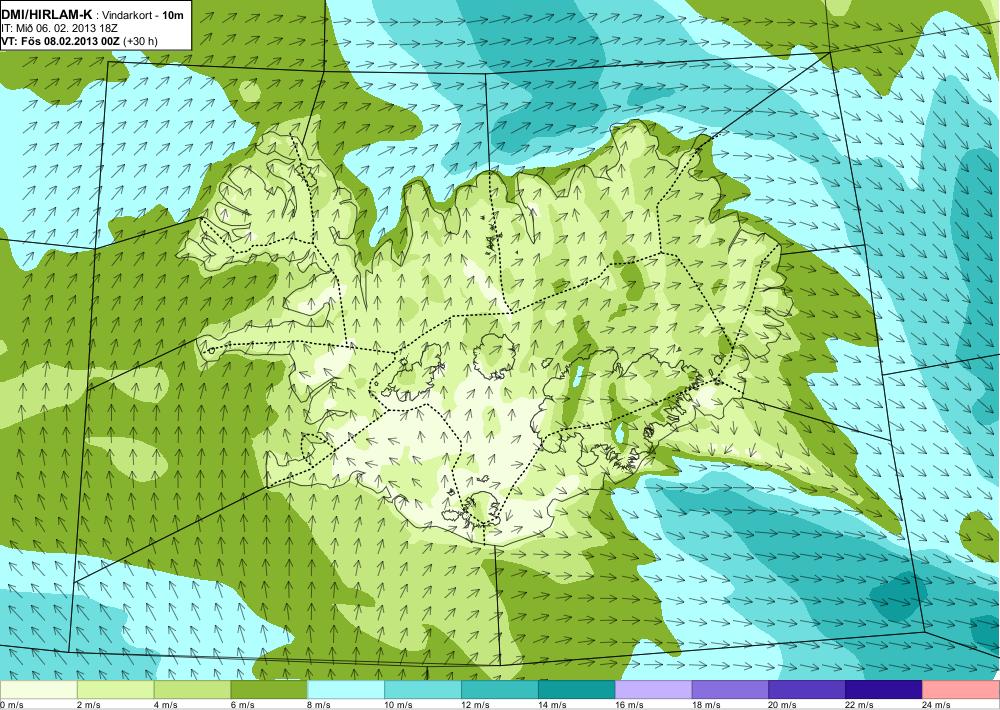Pick the medium green 4–6 m/s legend swatch
Viewport: 1000px width, 710px height.
[x=192, y=690]
